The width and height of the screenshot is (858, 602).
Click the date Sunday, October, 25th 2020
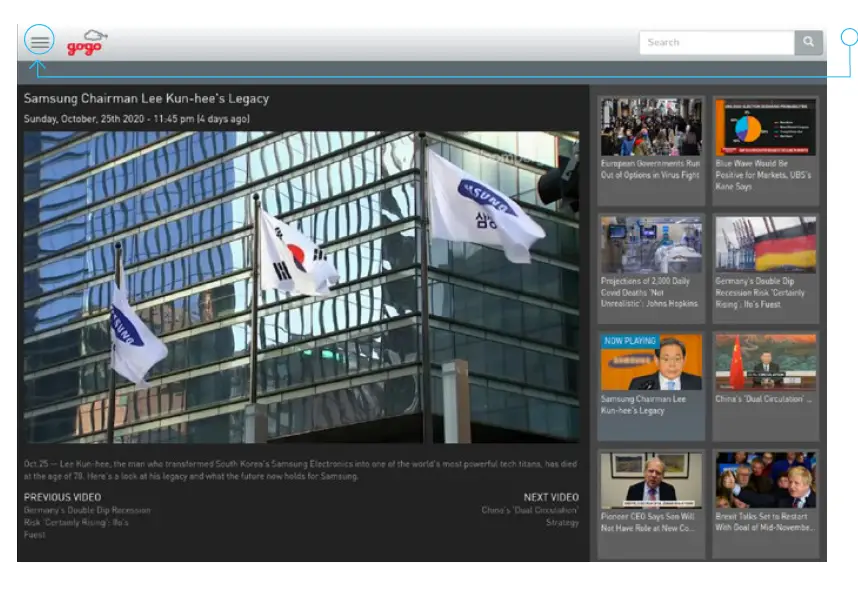(136, 119)
